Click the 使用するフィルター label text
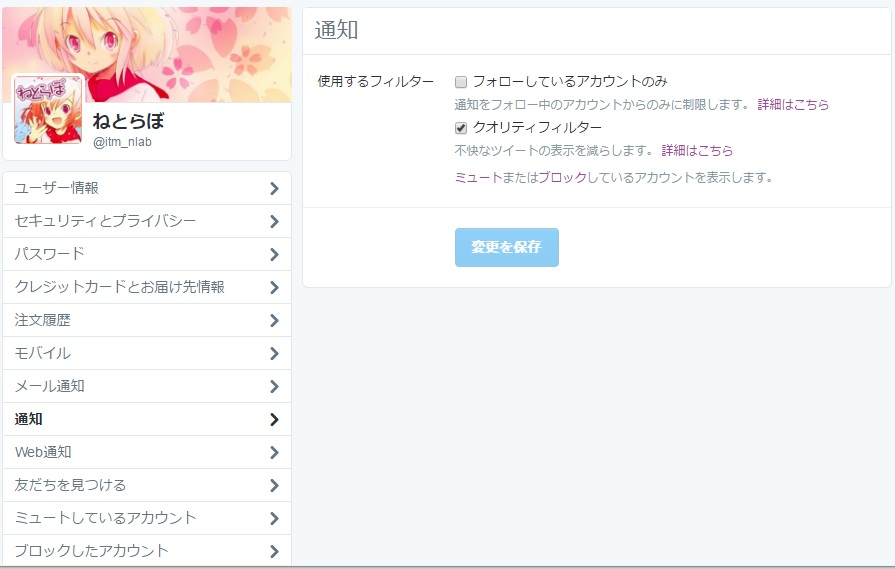Viewport: 895px width, 569px height. 376,82
